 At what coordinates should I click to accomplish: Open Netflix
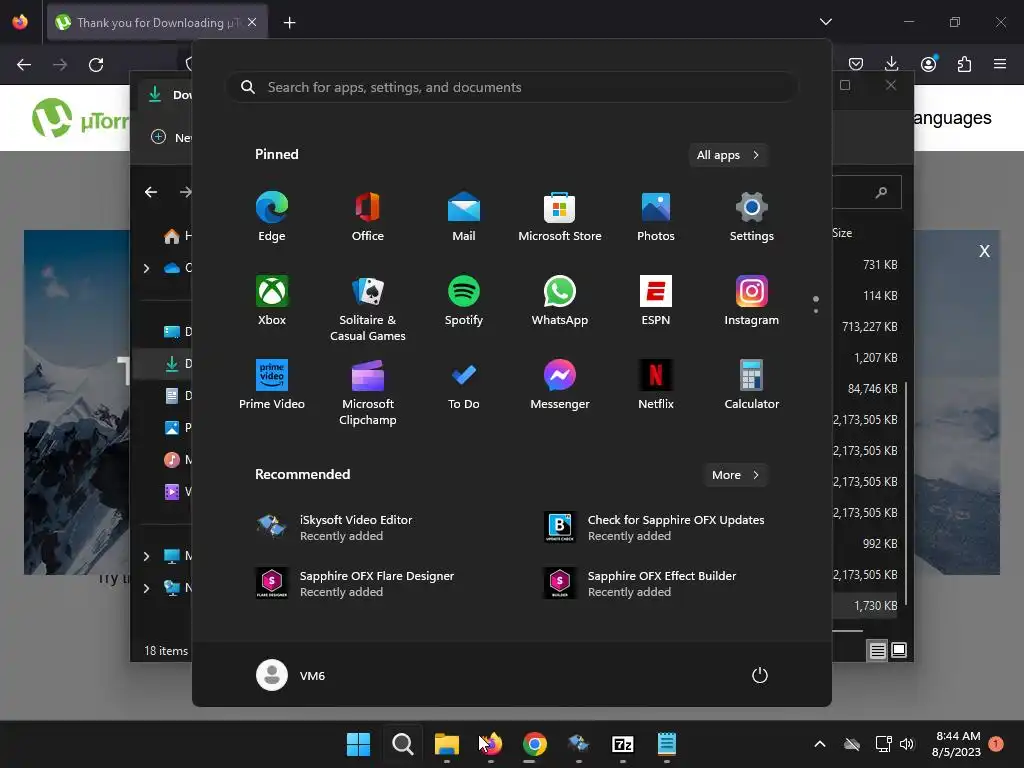pyautogui.click(x=656, y=385)
